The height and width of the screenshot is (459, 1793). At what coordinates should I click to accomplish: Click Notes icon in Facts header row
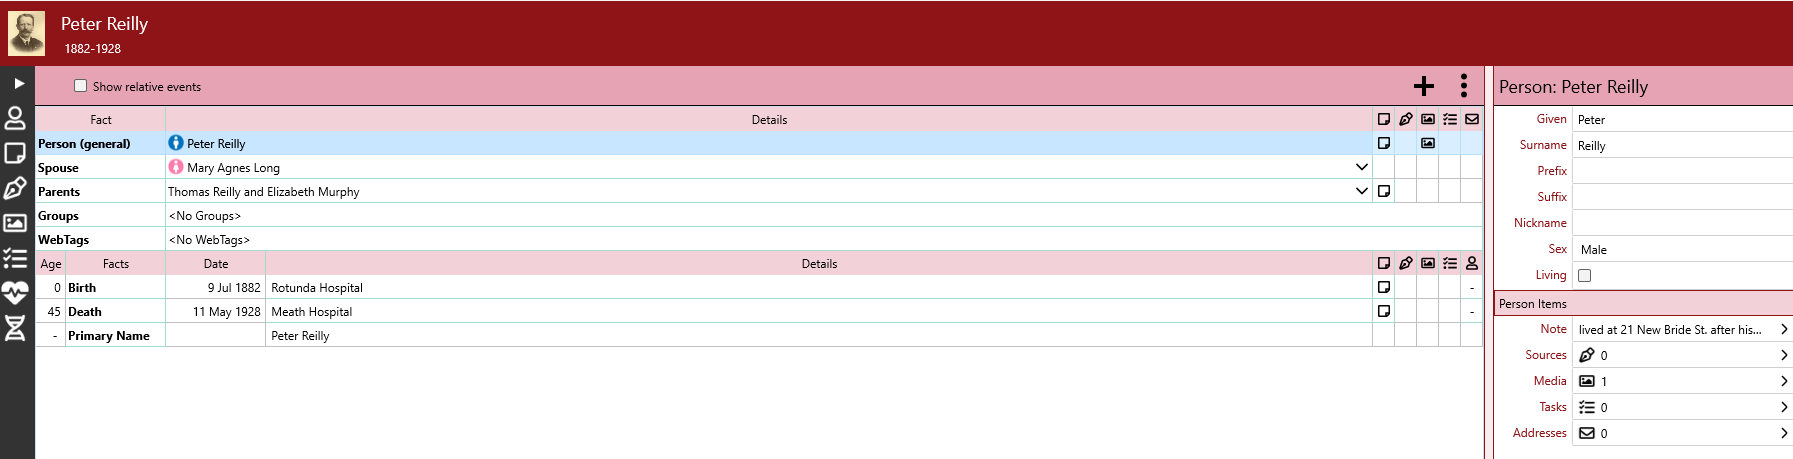click(x=1384, y=263)
